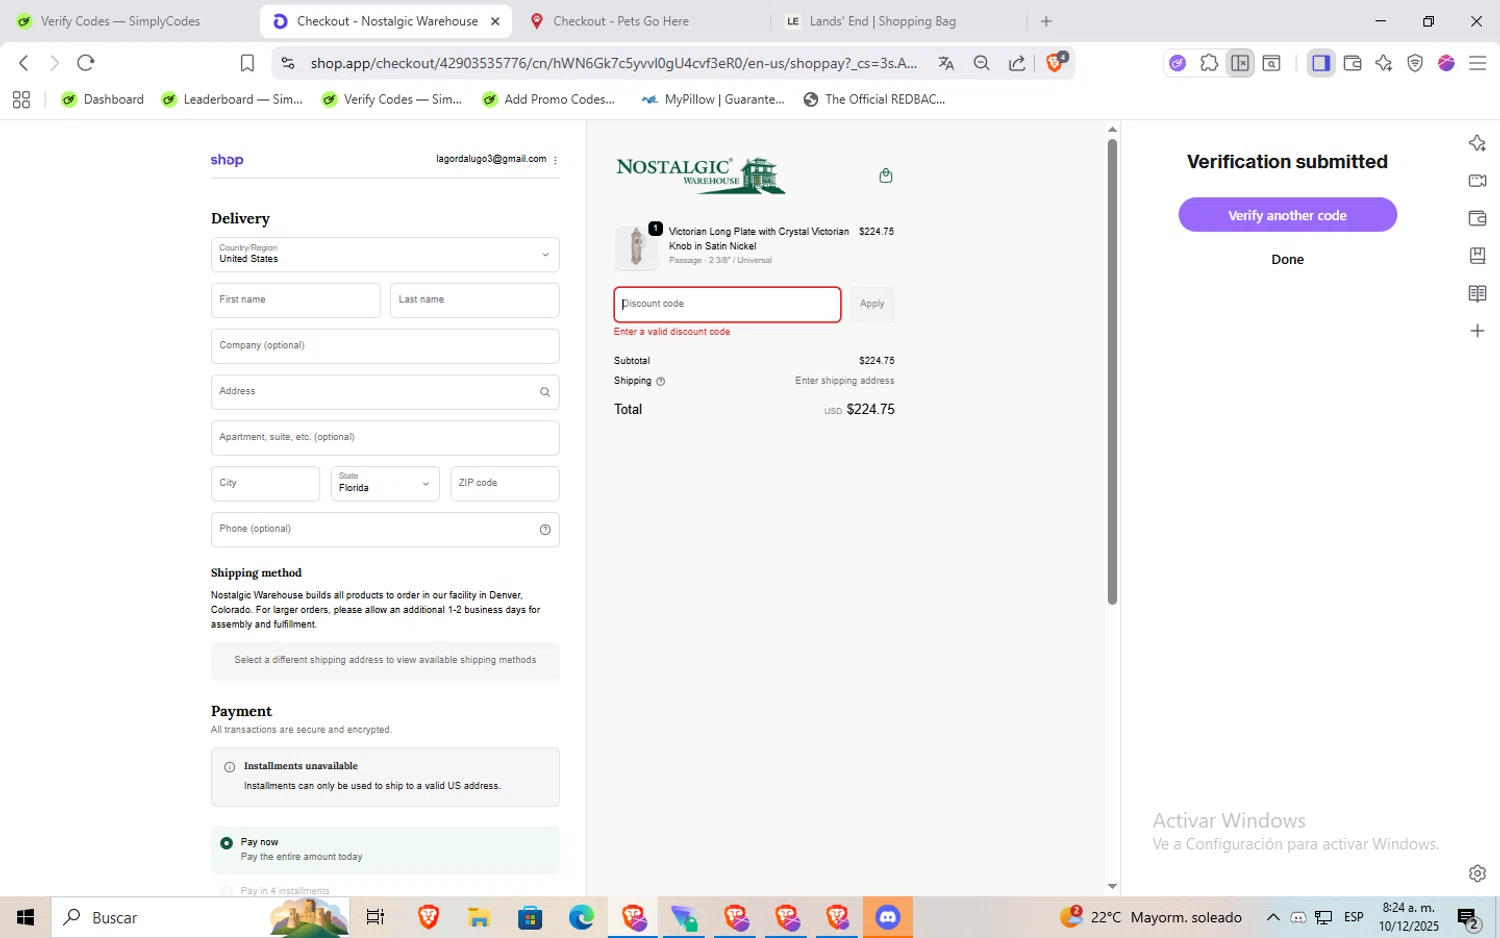Click the Company (optional) field
This screenshot has height=938, width=1500.
click(385, 346)
